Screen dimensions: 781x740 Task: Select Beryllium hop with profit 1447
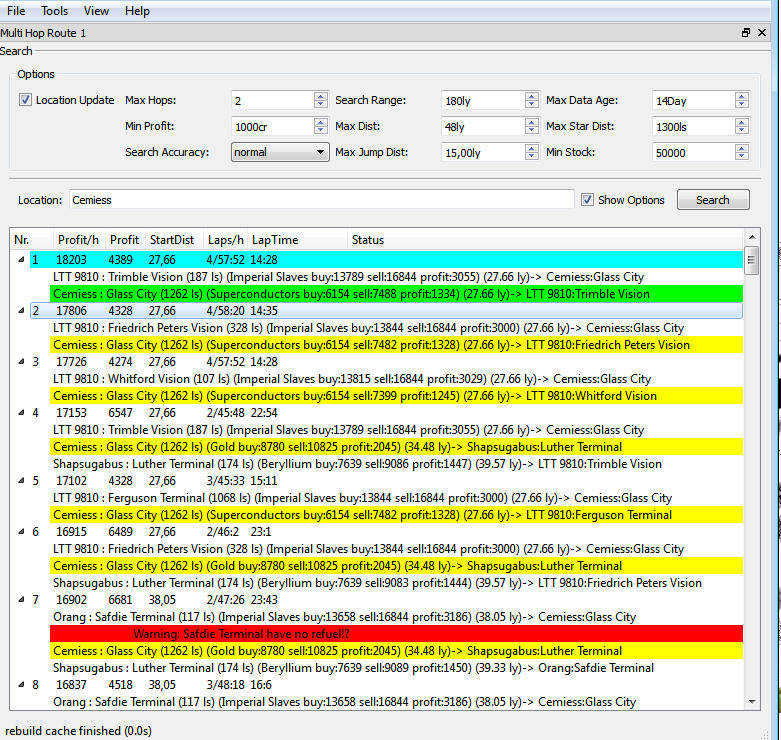pyautogui.click(x=396, y=464)
